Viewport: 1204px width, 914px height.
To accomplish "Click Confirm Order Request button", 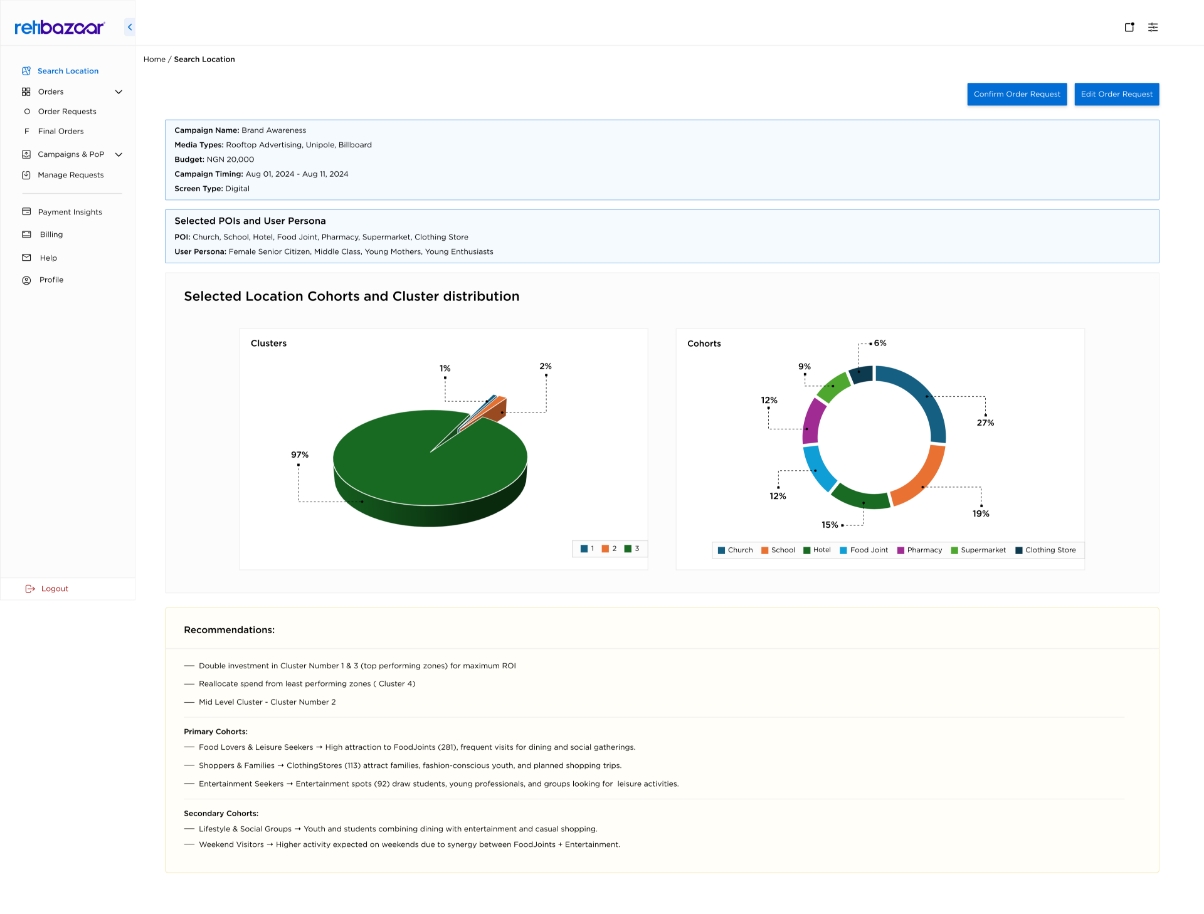I will coord(1017,94).
